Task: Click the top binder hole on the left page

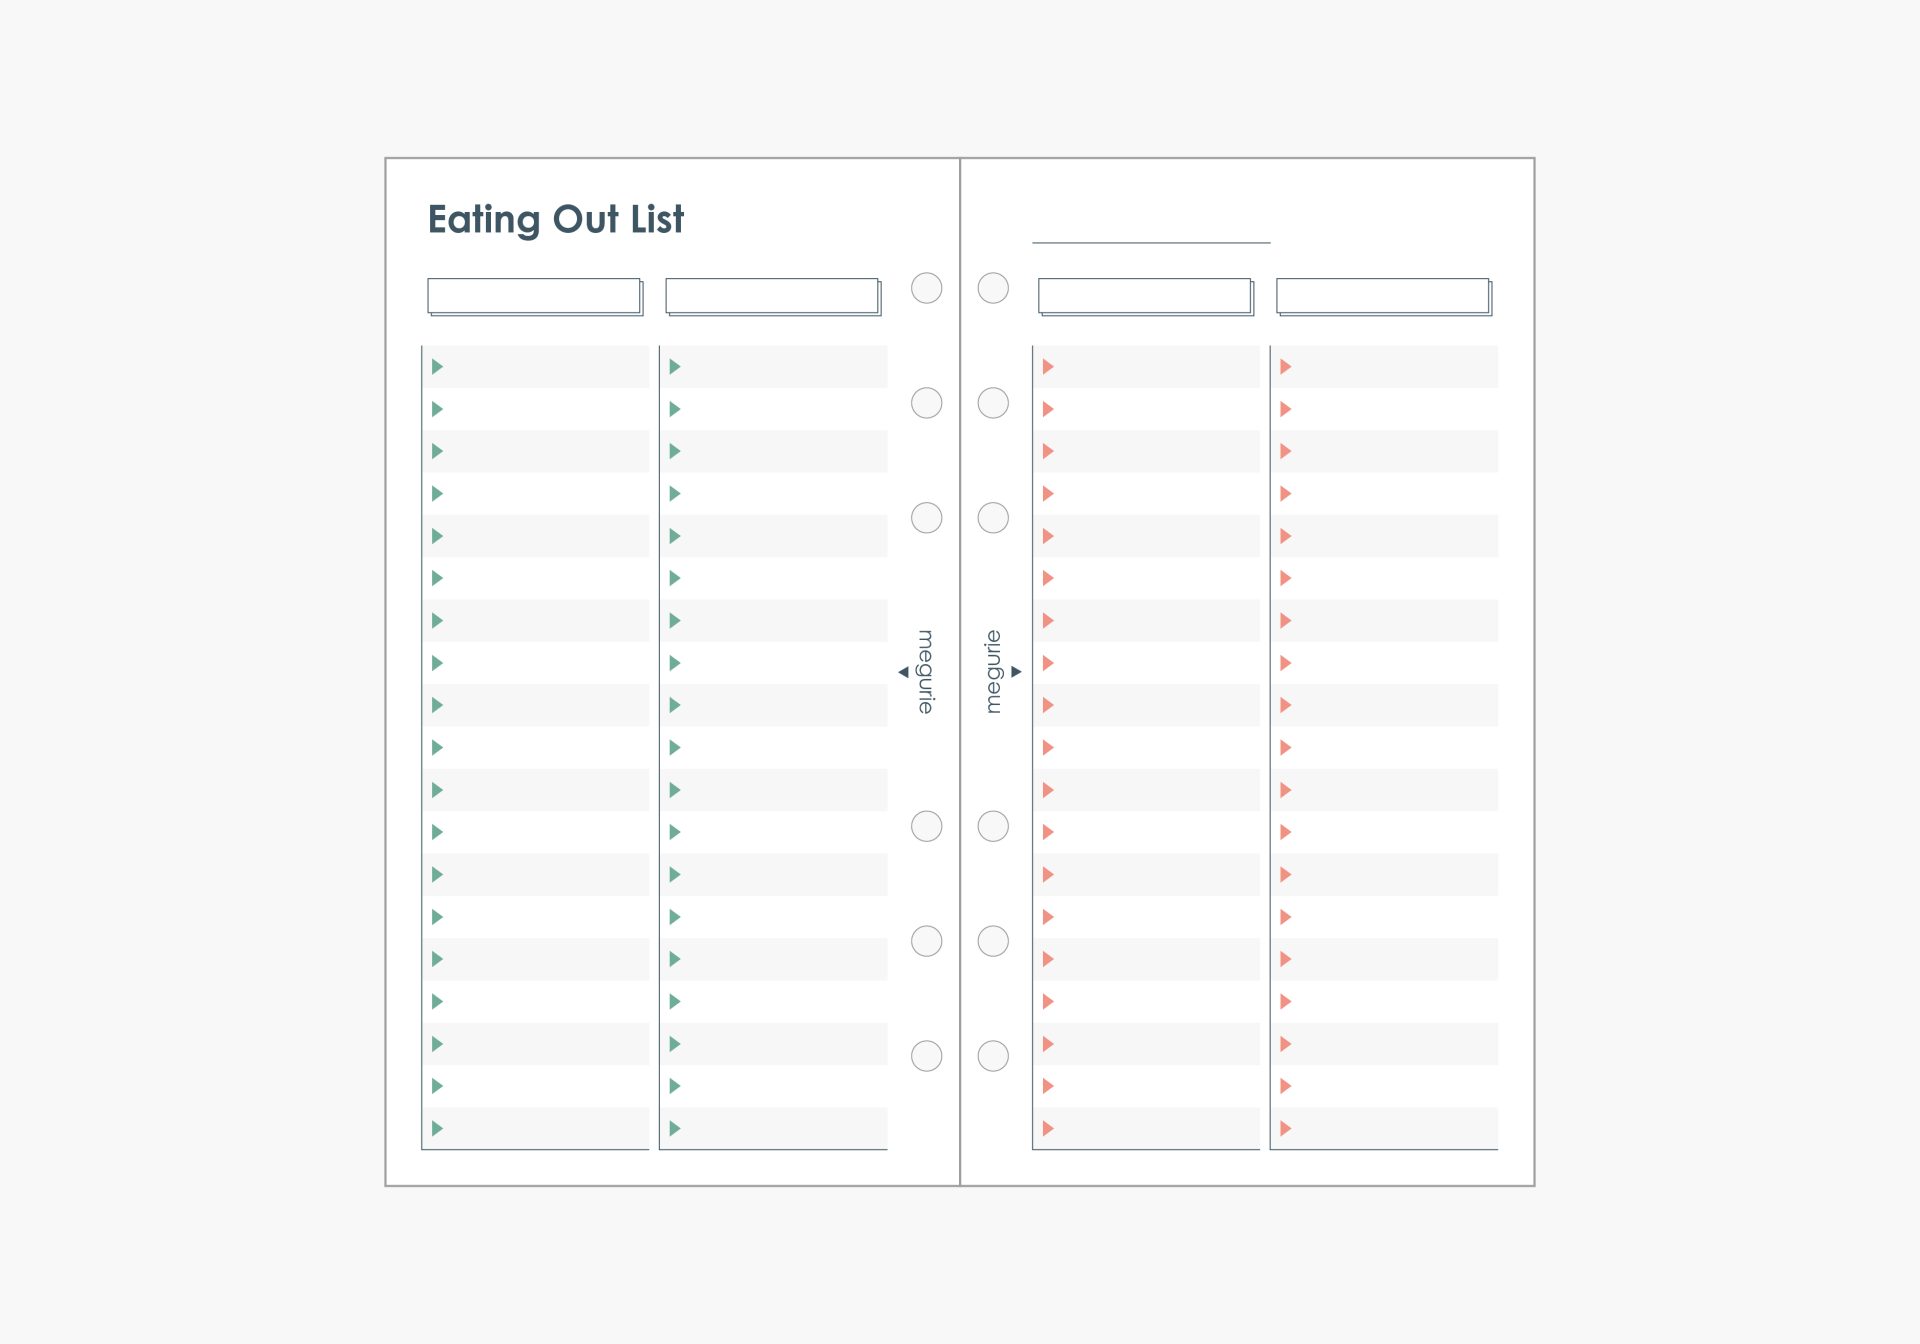Action: [x=927, y=288]
